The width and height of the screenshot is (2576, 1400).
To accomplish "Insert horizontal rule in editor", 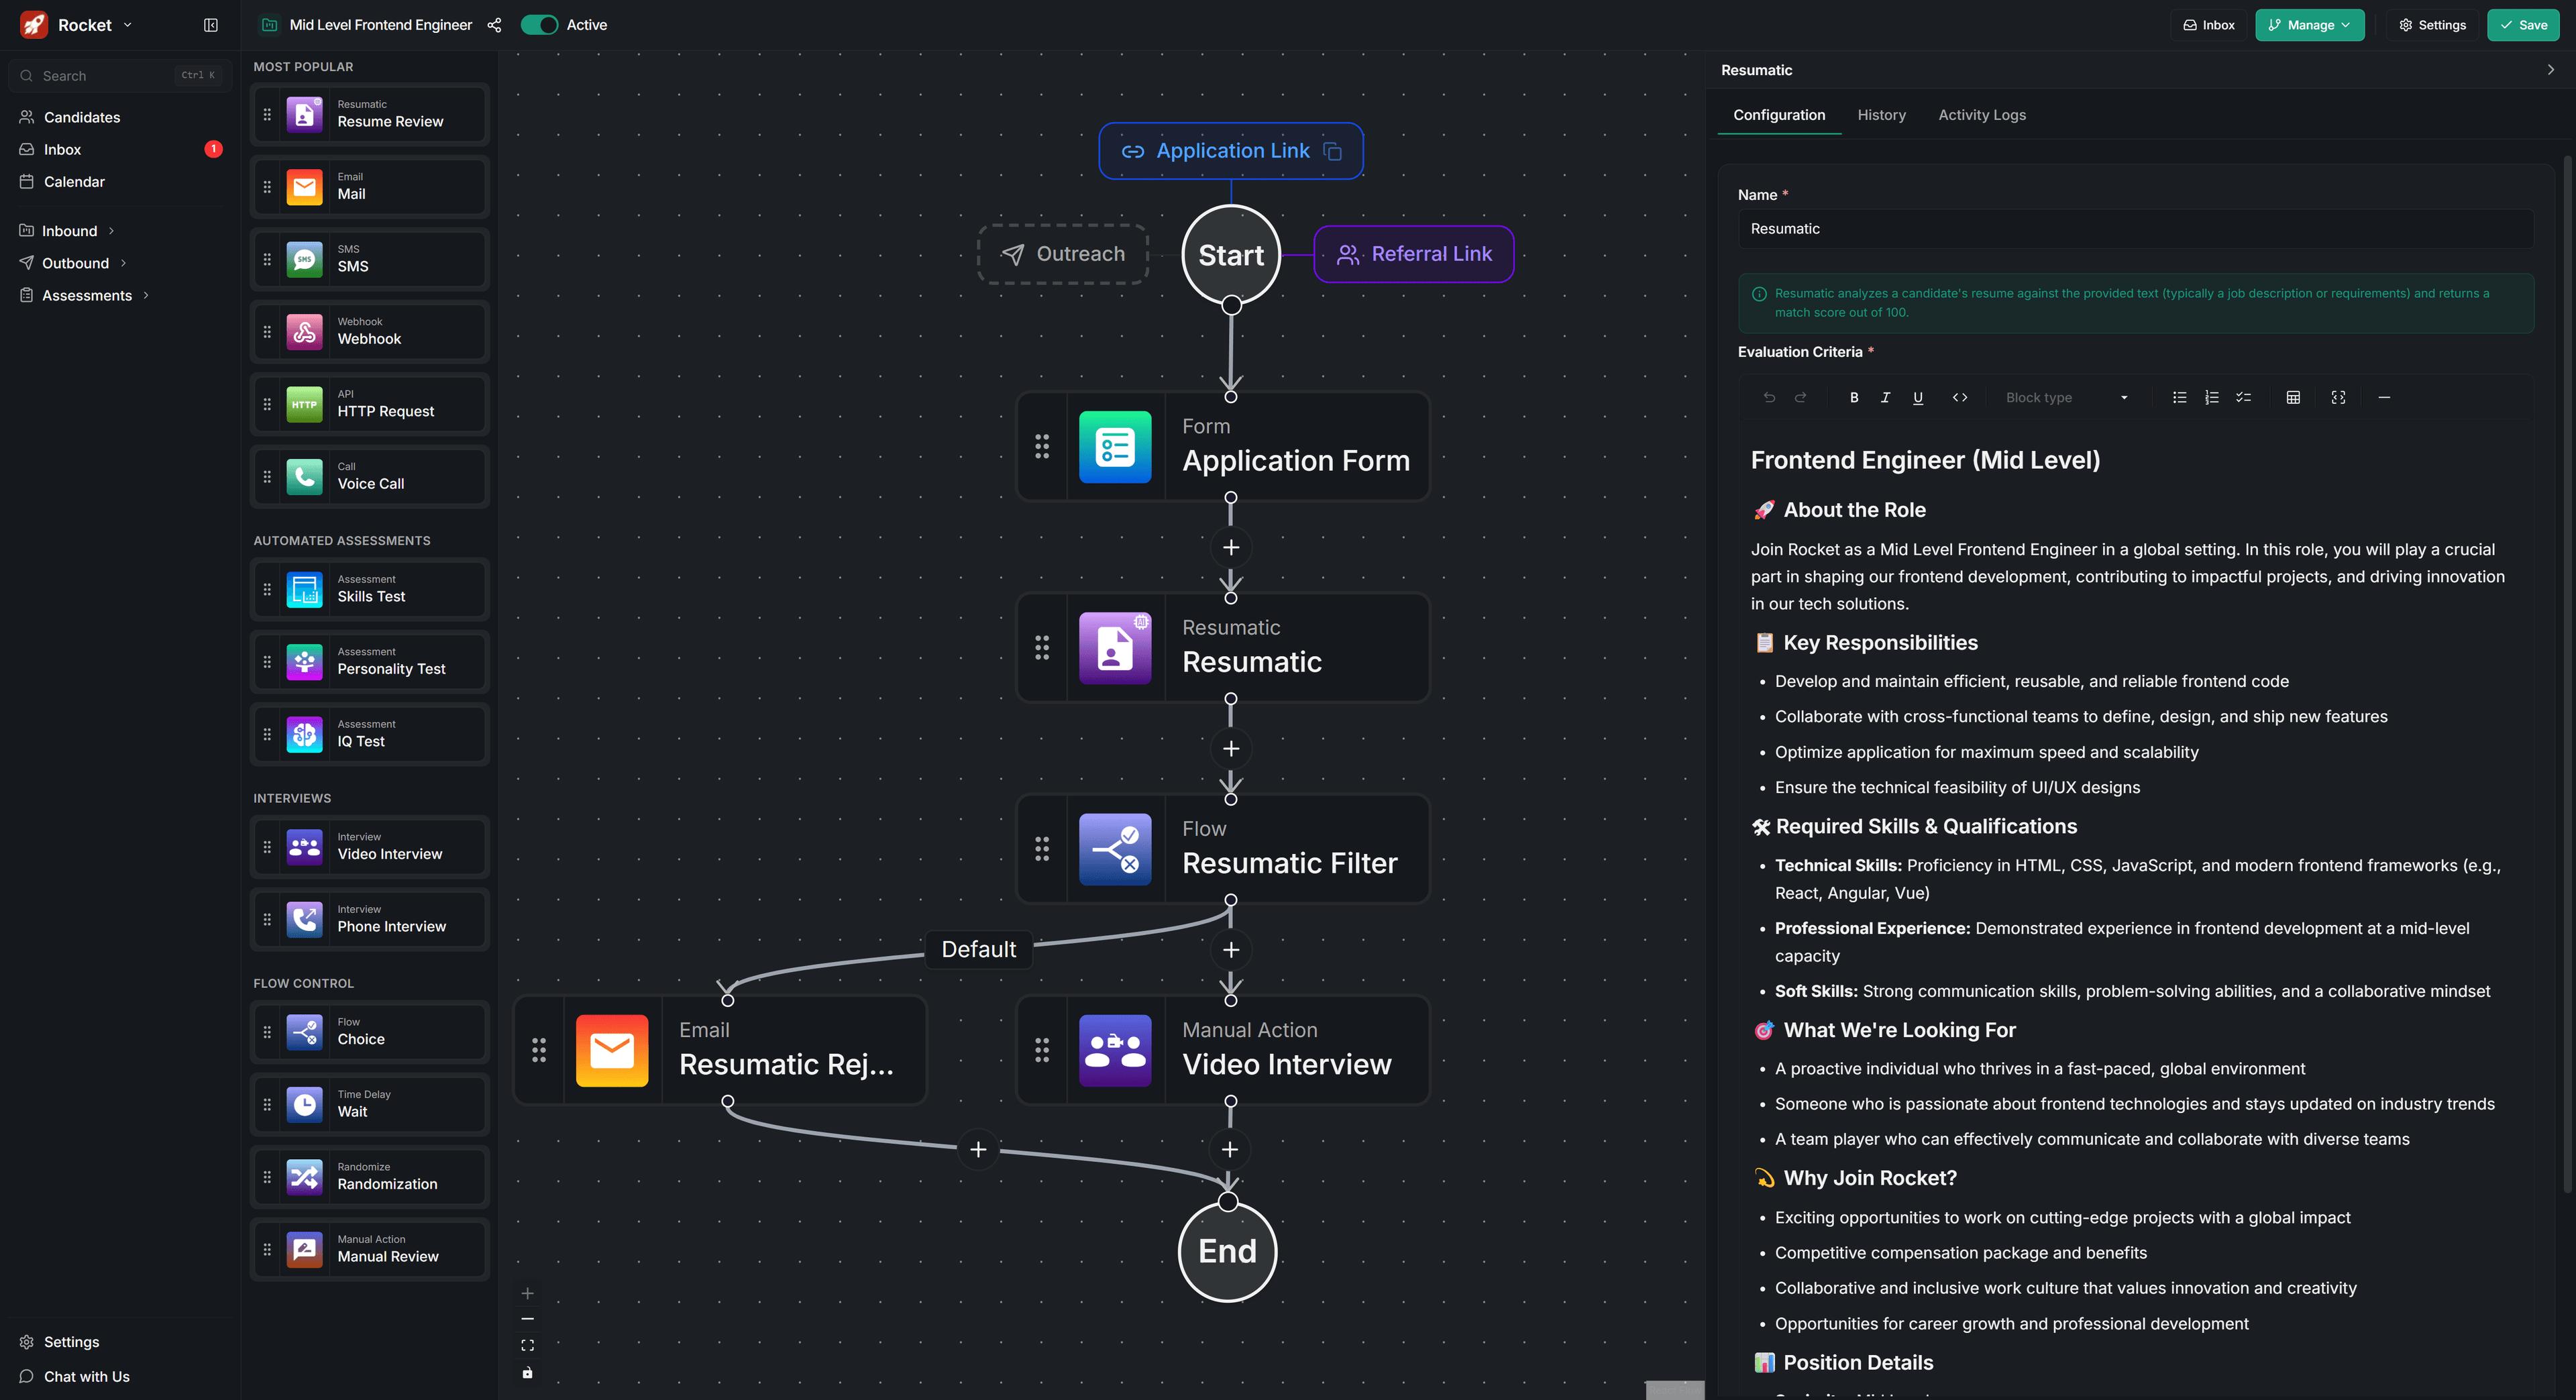I will pos(2384,398).
